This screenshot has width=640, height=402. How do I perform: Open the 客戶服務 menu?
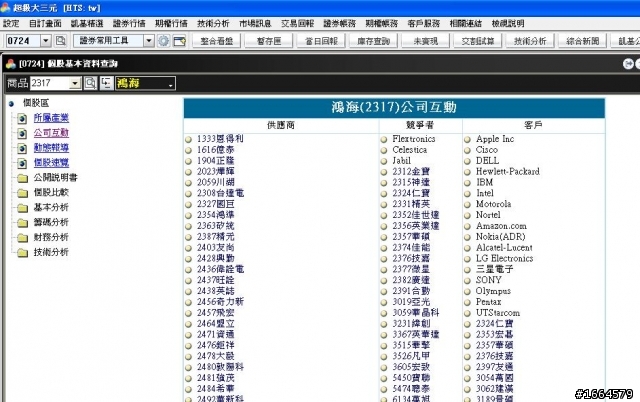coord(424,23)
